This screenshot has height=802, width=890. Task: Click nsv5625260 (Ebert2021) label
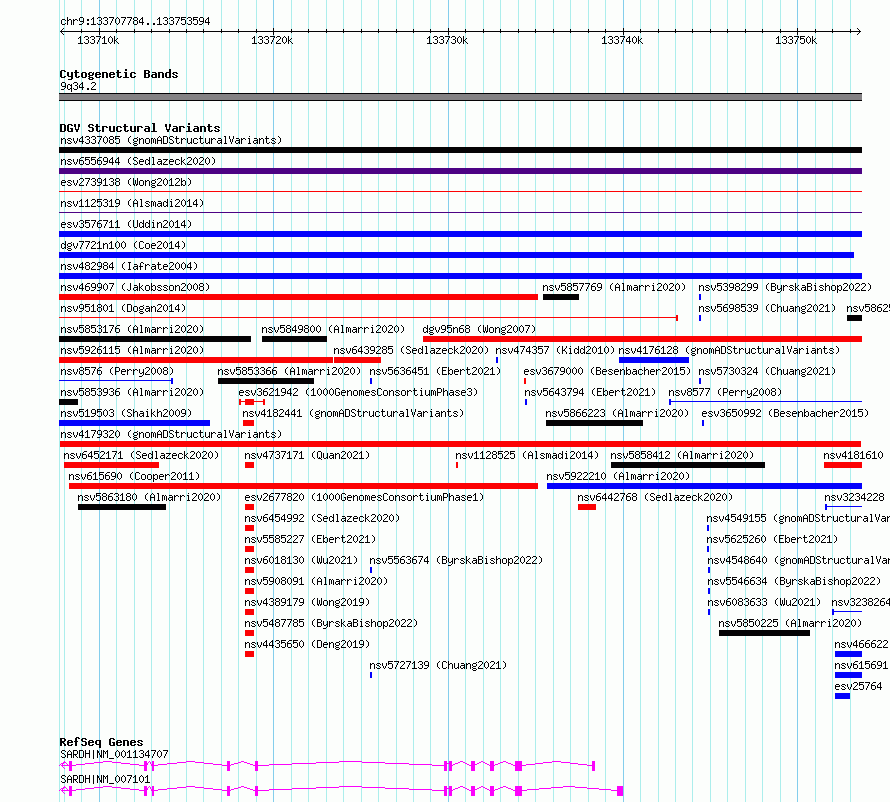click(x=772, y=539)
